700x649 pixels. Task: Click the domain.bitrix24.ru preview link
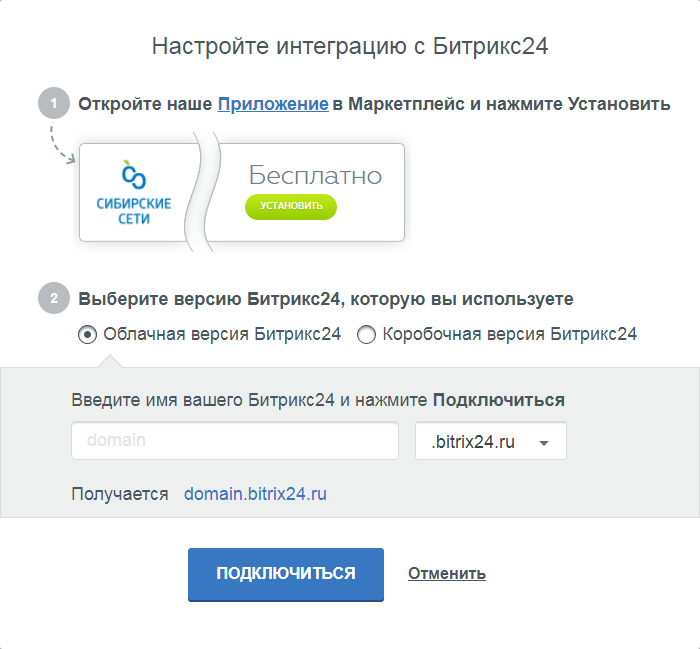coord(255,494)
